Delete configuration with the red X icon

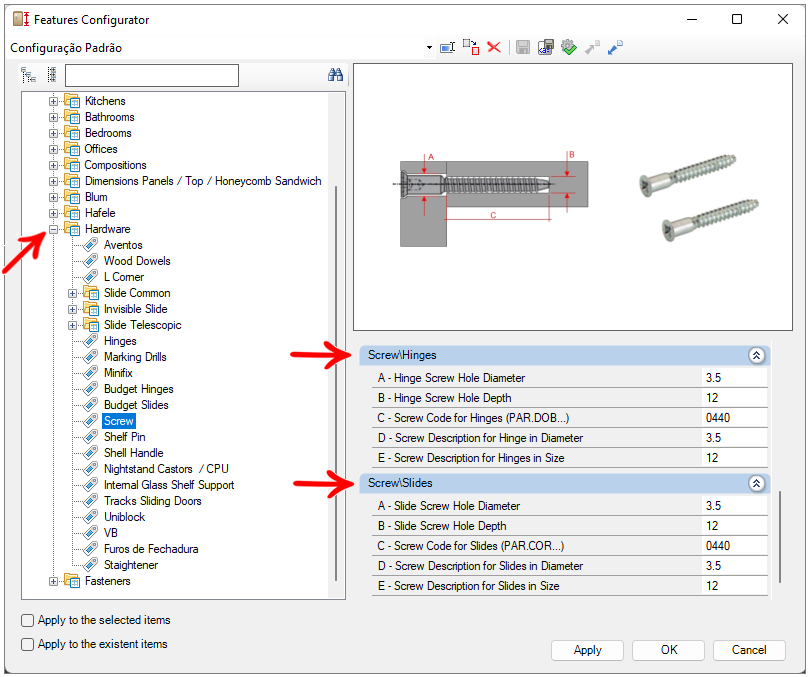(494, 47)
